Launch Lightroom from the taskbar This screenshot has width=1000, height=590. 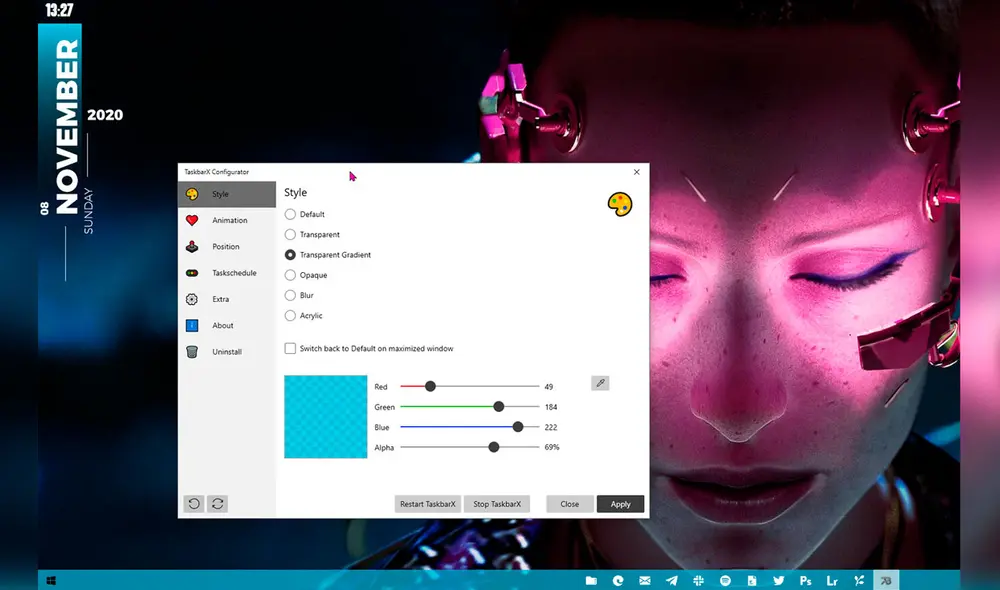(832, 580)
